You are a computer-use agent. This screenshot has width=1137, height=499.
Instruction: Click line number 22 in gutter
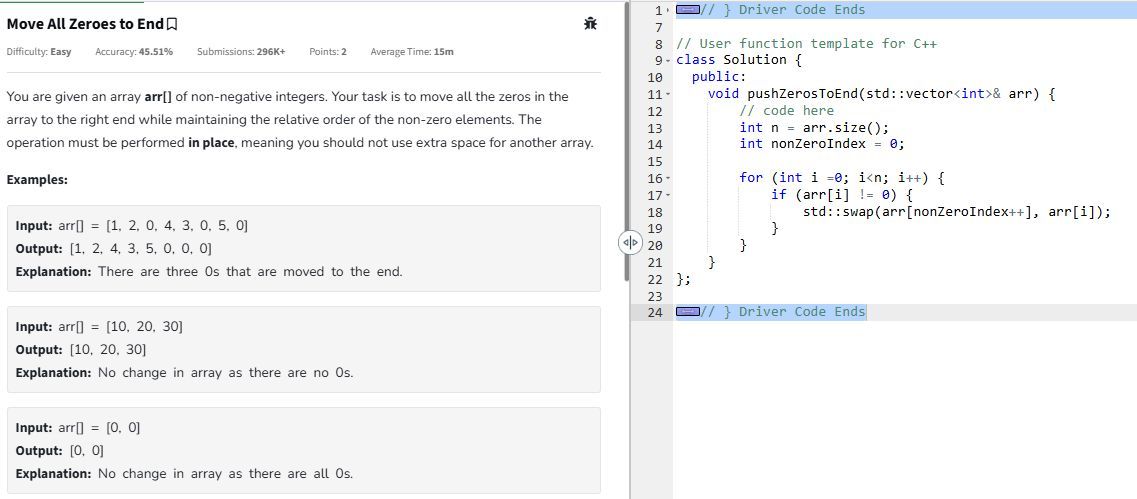[654, 279]
